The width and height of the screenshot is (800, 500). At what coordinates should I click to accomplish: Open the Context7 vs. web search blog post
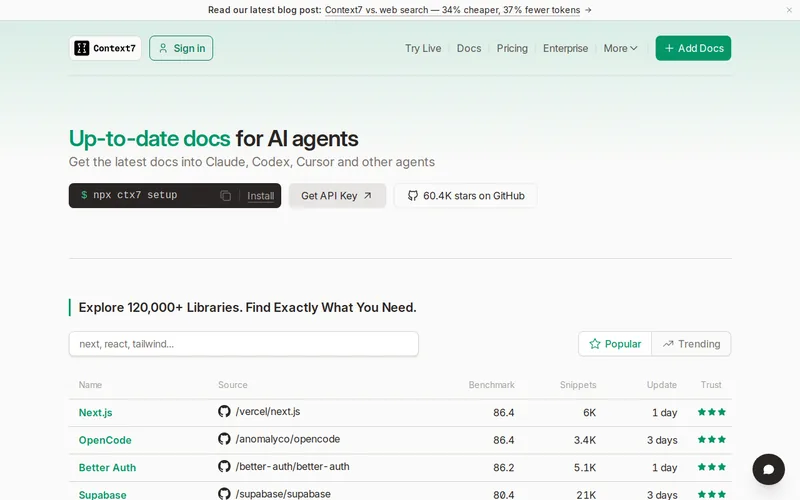[x=452, y=10]
